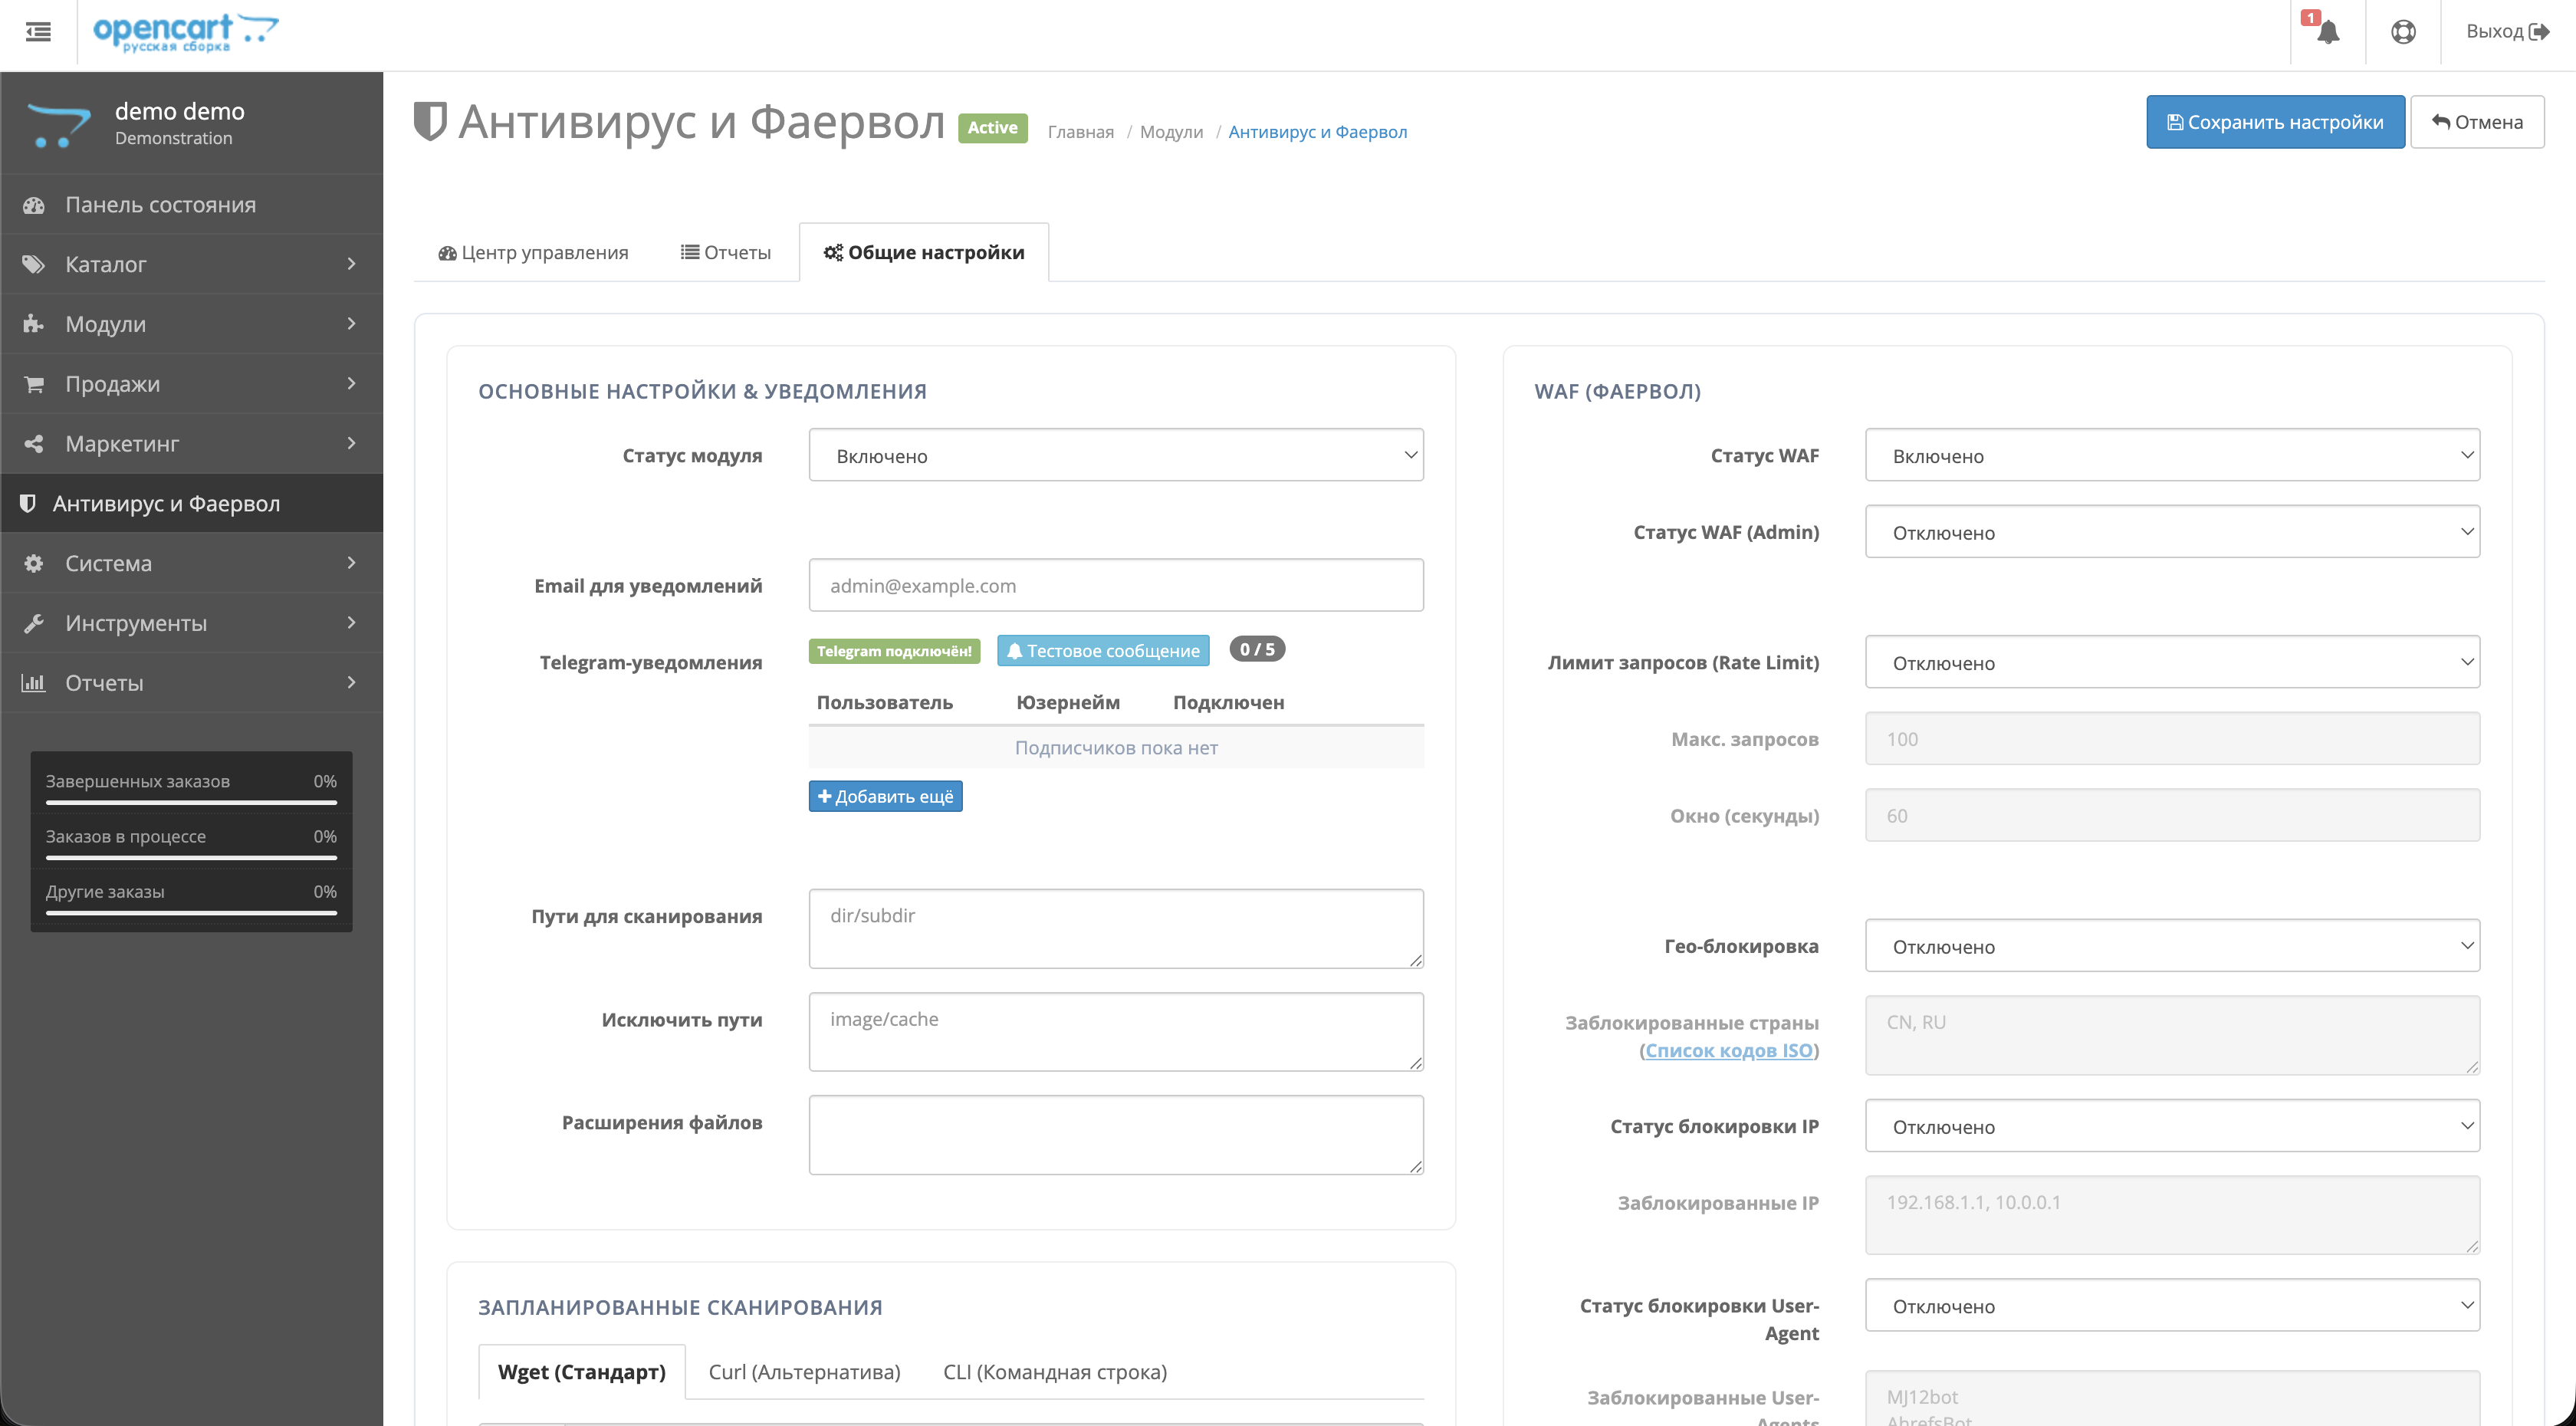Select the Curl (Альтернатива) tab
Screen dimensions: 2576x1426
pyautogui.click(x=804, y=1372)
